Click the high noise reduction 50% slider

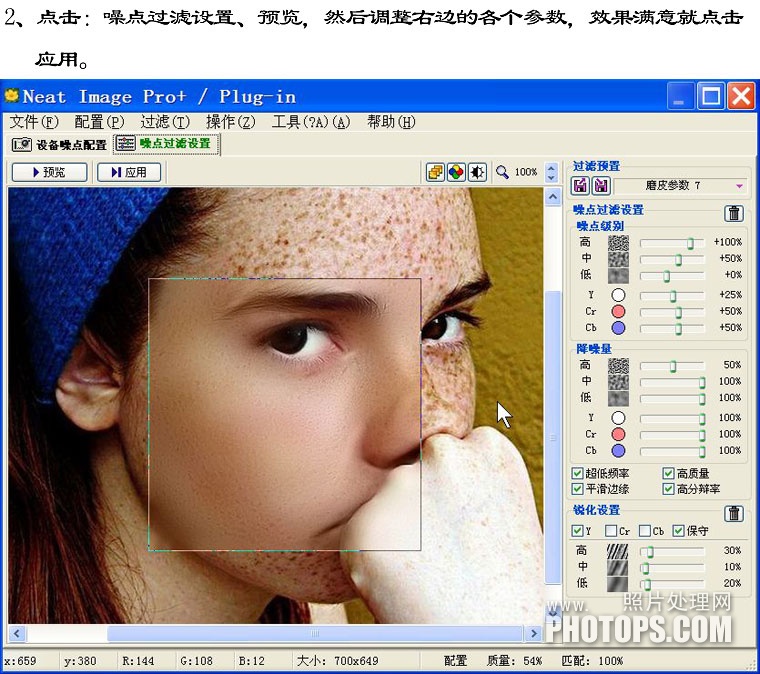(x=672, y=366)
